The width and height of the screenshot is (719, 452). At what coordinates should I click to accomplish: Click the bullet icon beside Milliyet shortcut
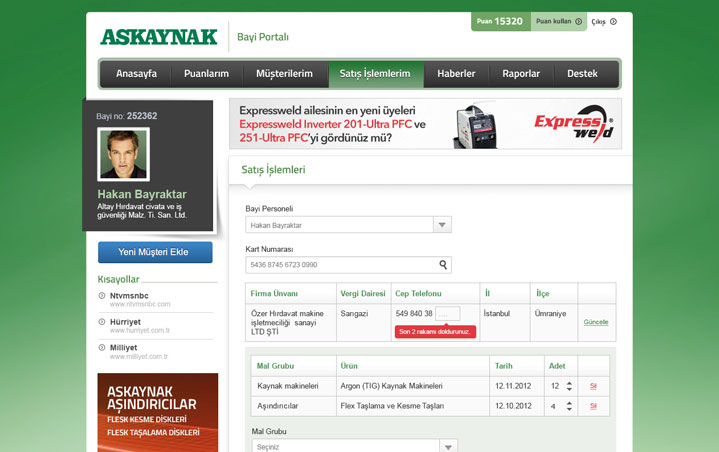tap(102, 347)
